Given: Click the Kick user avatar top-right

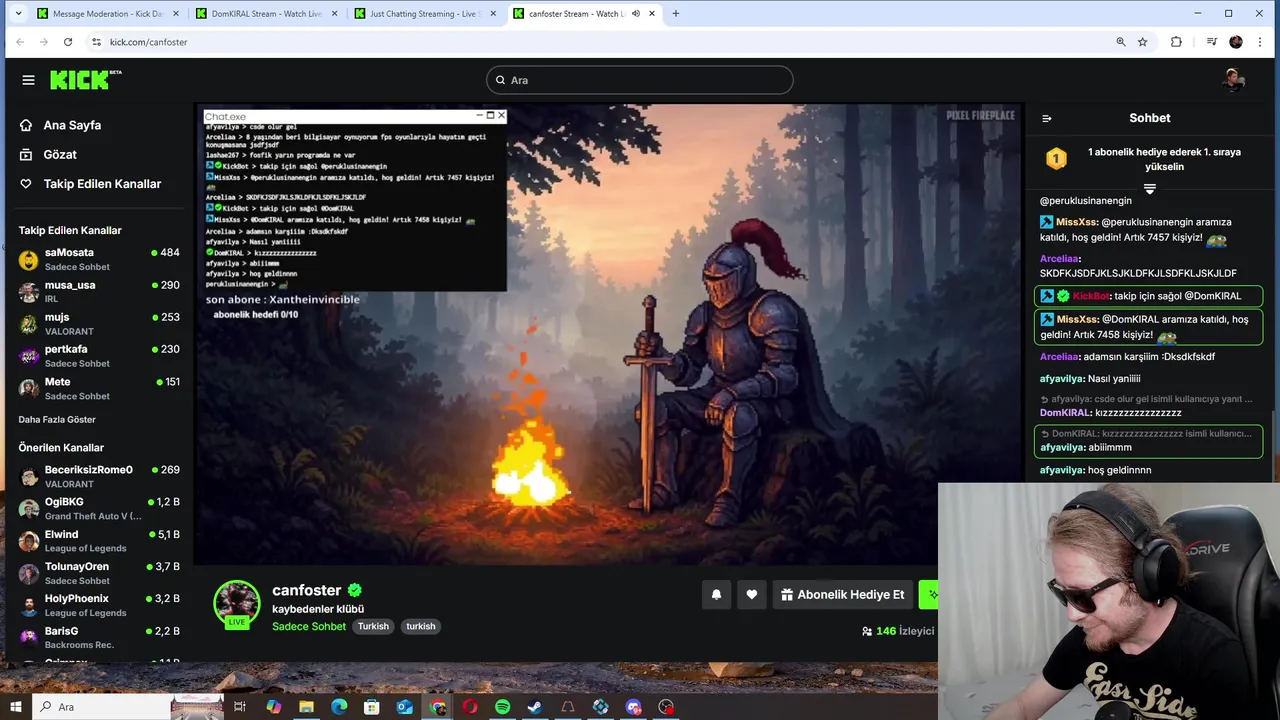Looking at the screenshot, I should (x=1233, y=80).
